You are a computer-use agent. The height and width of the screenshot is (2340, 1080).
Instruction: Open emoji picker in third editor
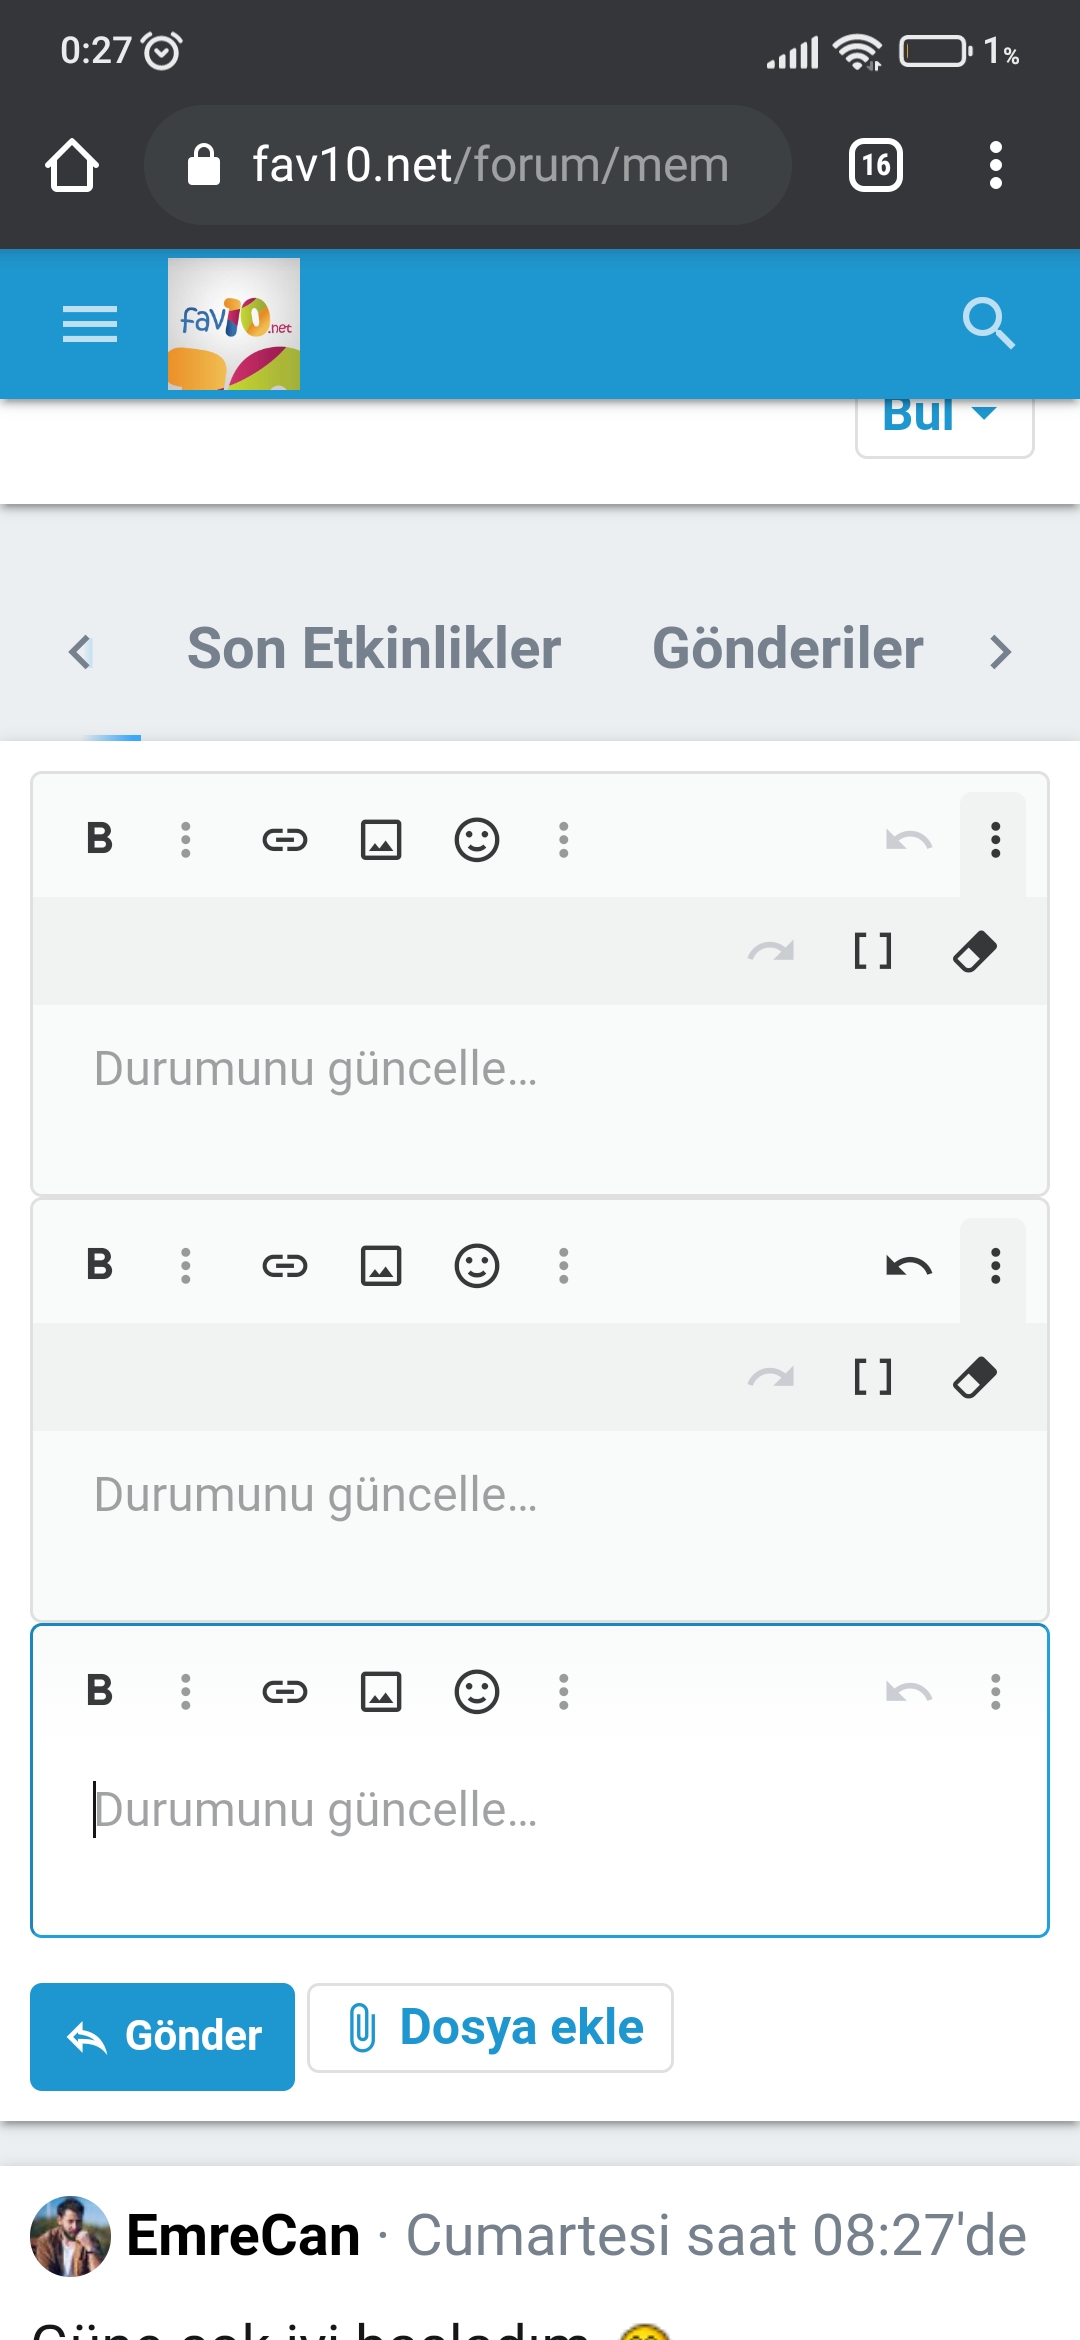click(477, 1692)
